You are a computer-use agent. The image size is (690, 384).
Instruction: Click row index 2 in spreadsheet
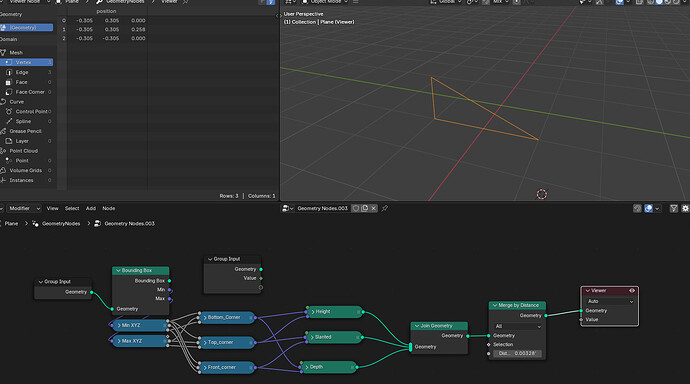64,38
